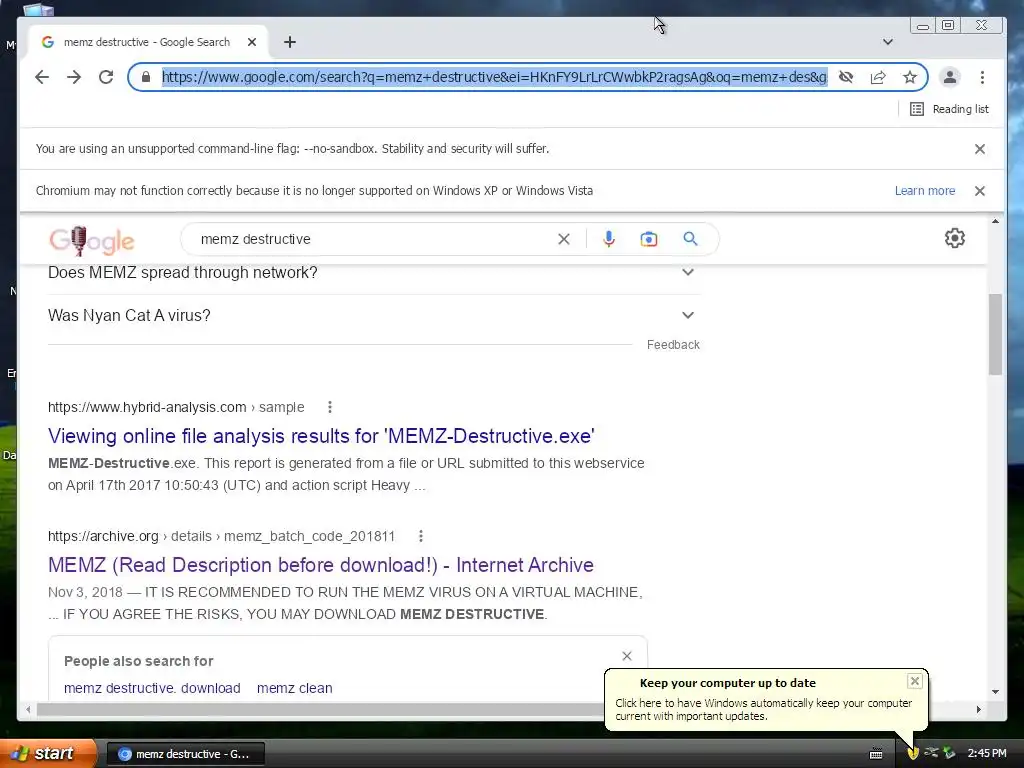Image resolution: width=1024 pixels, height=768 pixels.
Task: Send Feedback on related questions
Action: (x=673, y=345)
